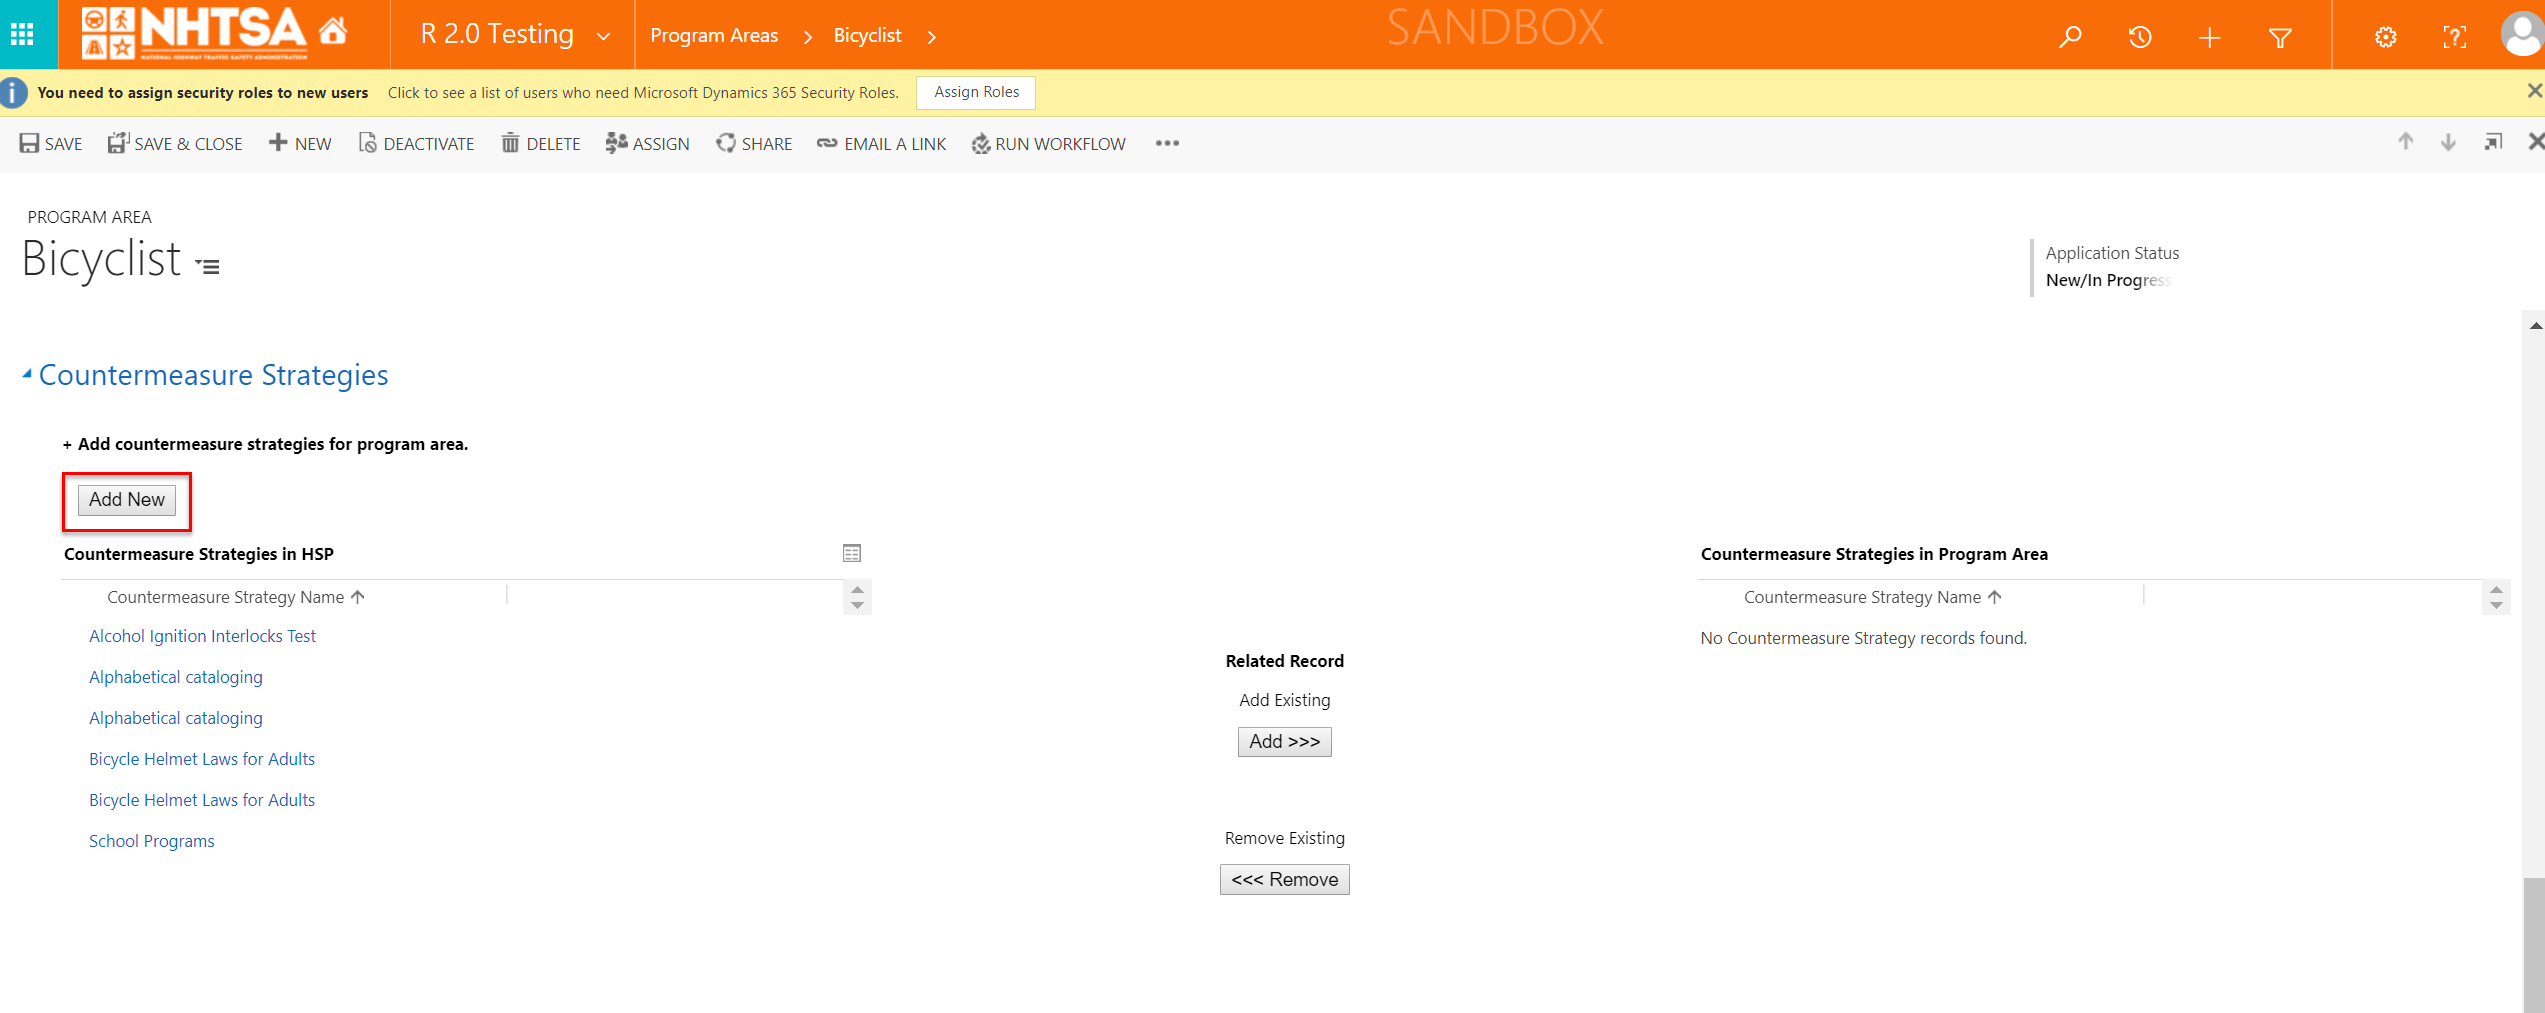The image size is (2545, 1013).
Task: Switch grid view icon in HSP list
Action: point(852,553)
